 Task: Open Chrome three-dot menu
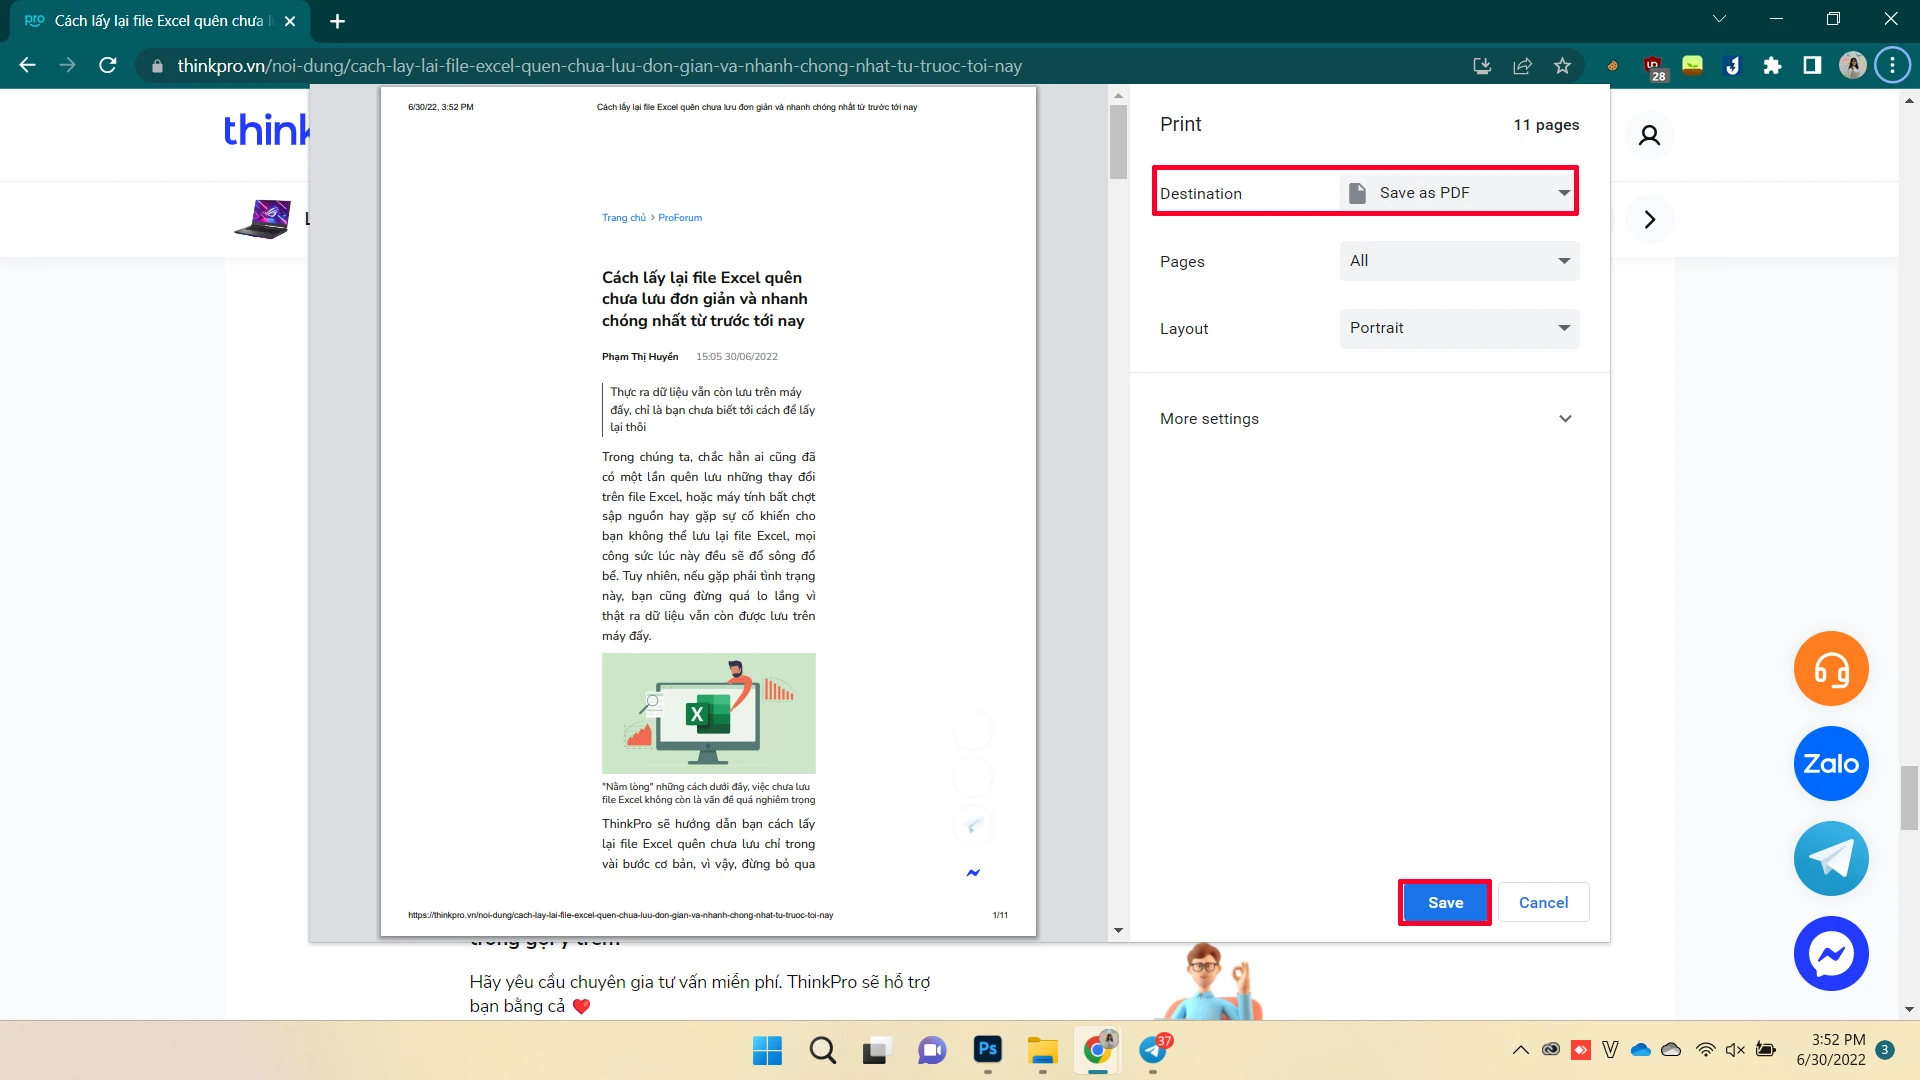(1892, 66)
